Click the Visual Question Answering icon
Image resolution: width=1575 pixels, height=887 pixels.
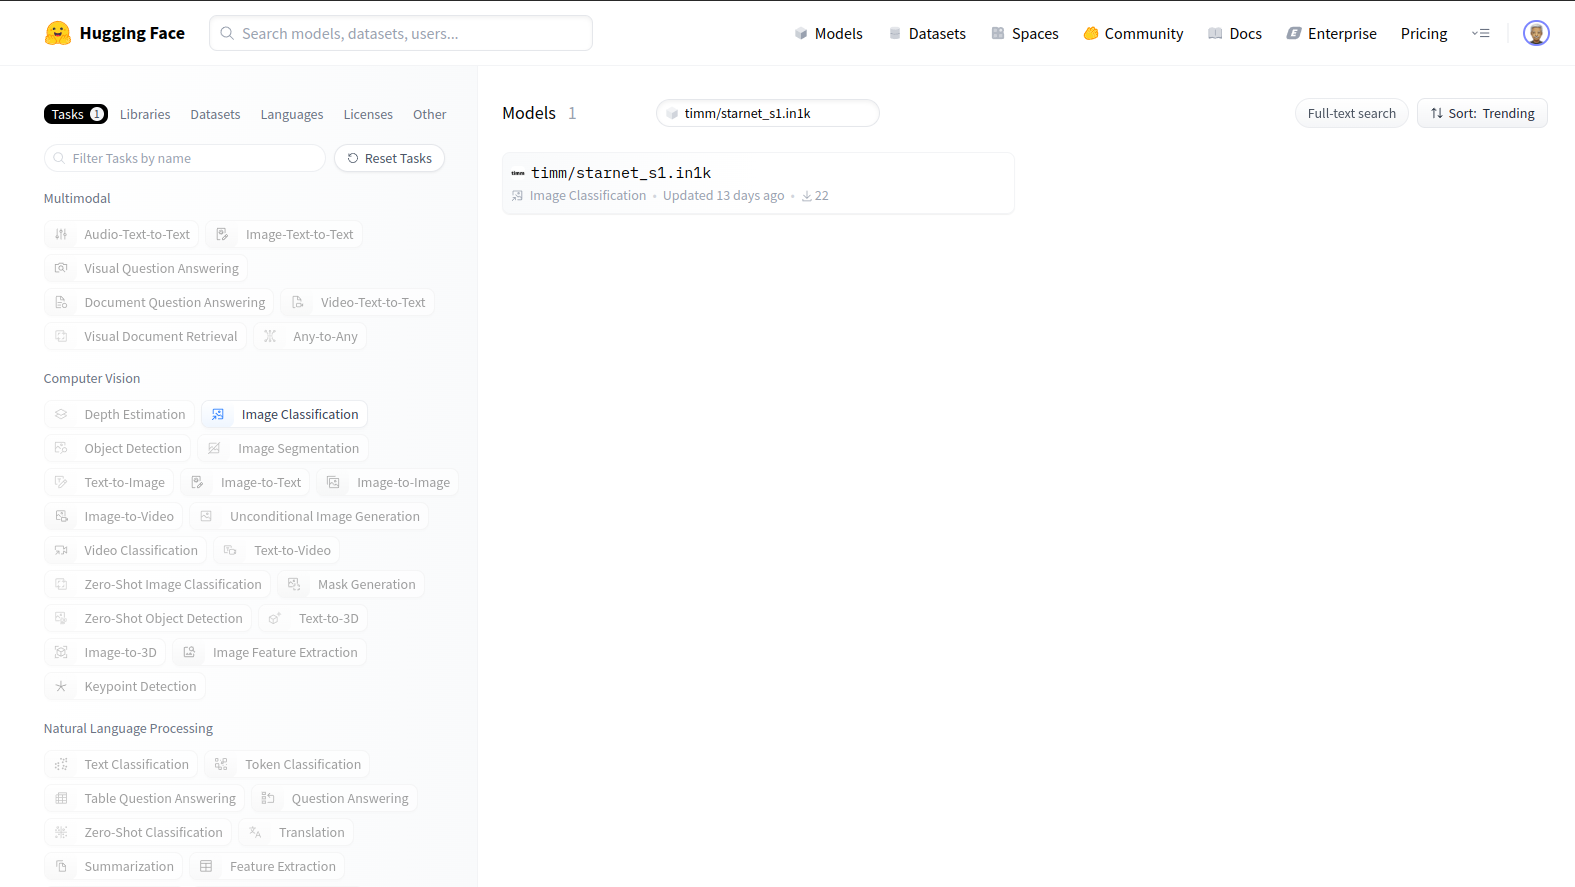(x=61, y=268)
